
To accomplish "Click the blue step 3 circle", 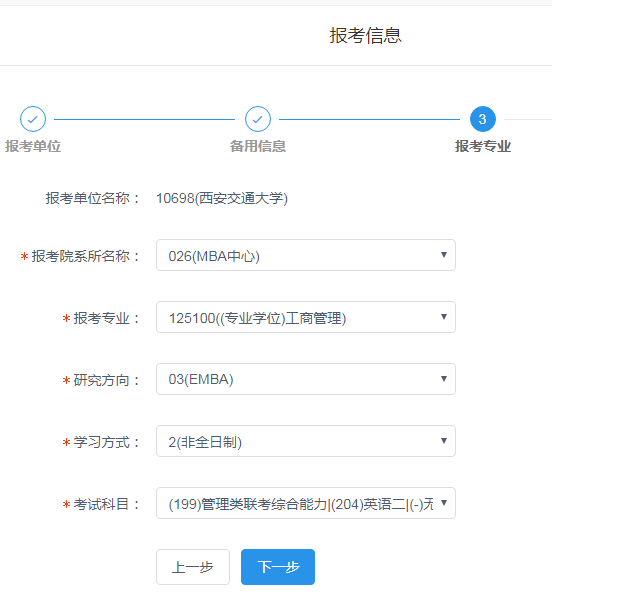I will (x=482, y=119).
